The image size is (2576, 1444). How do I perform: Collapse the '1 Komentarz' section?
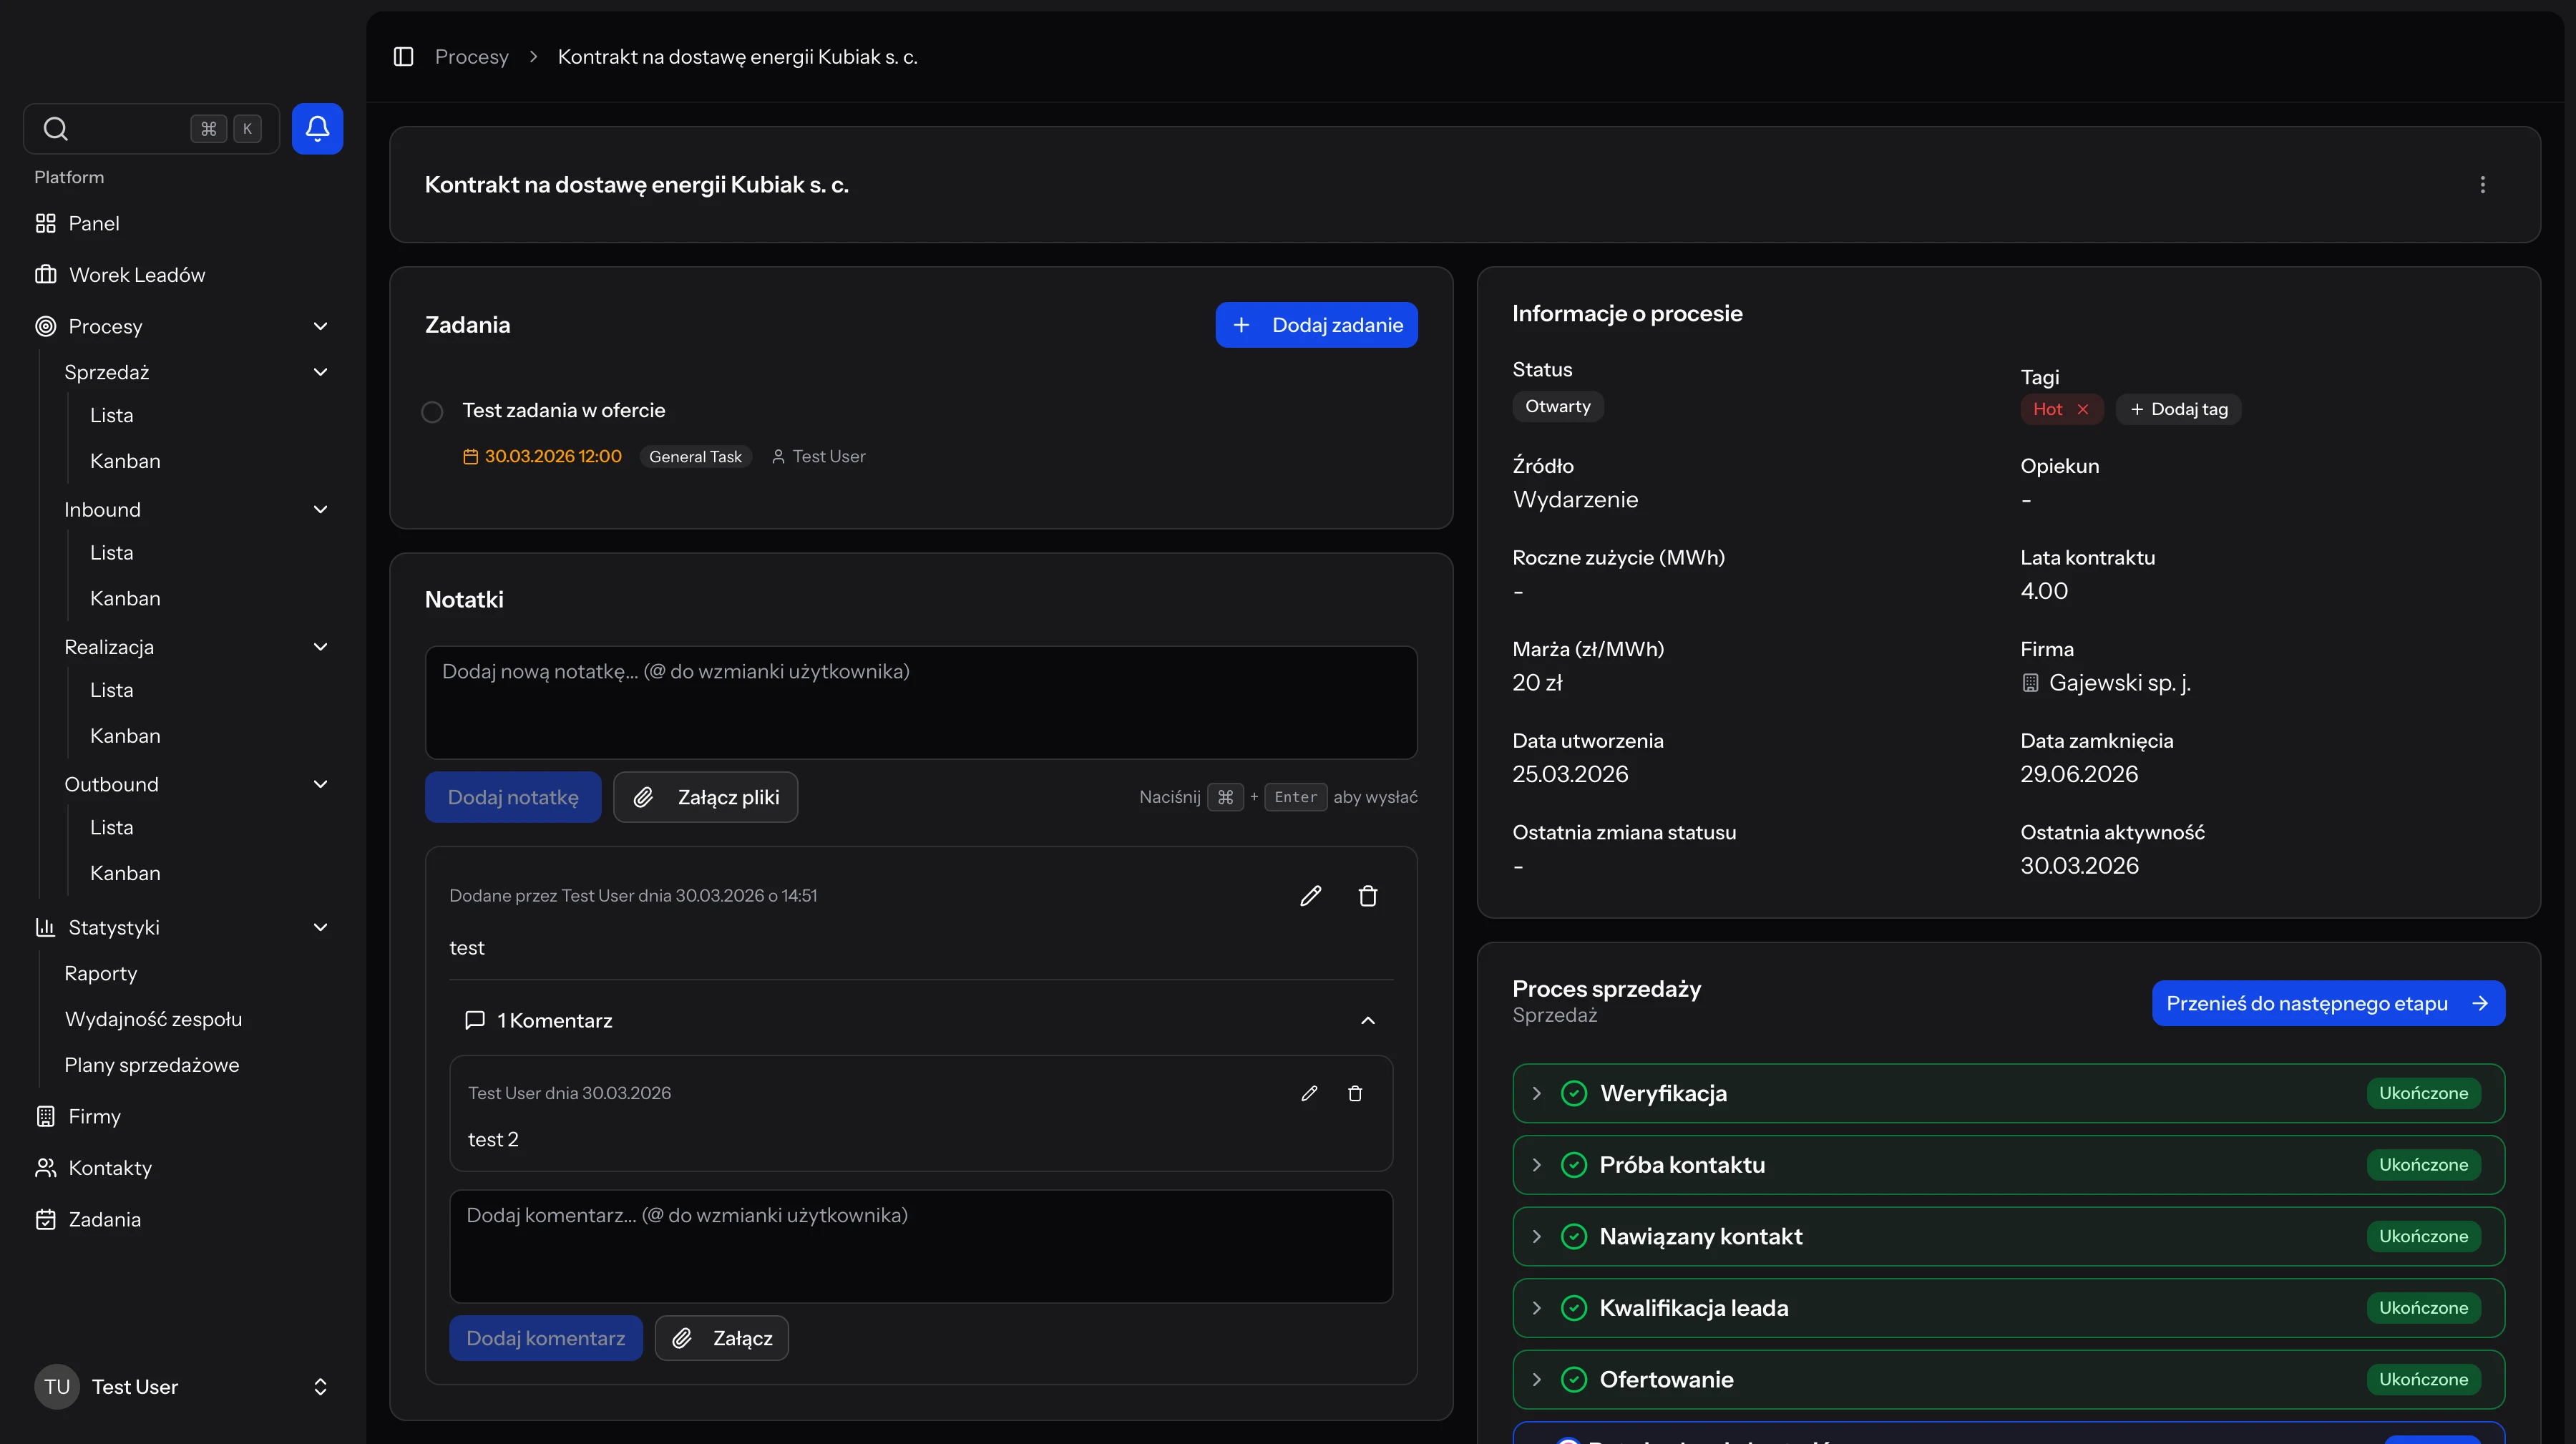click(x=1367, y=1020)
